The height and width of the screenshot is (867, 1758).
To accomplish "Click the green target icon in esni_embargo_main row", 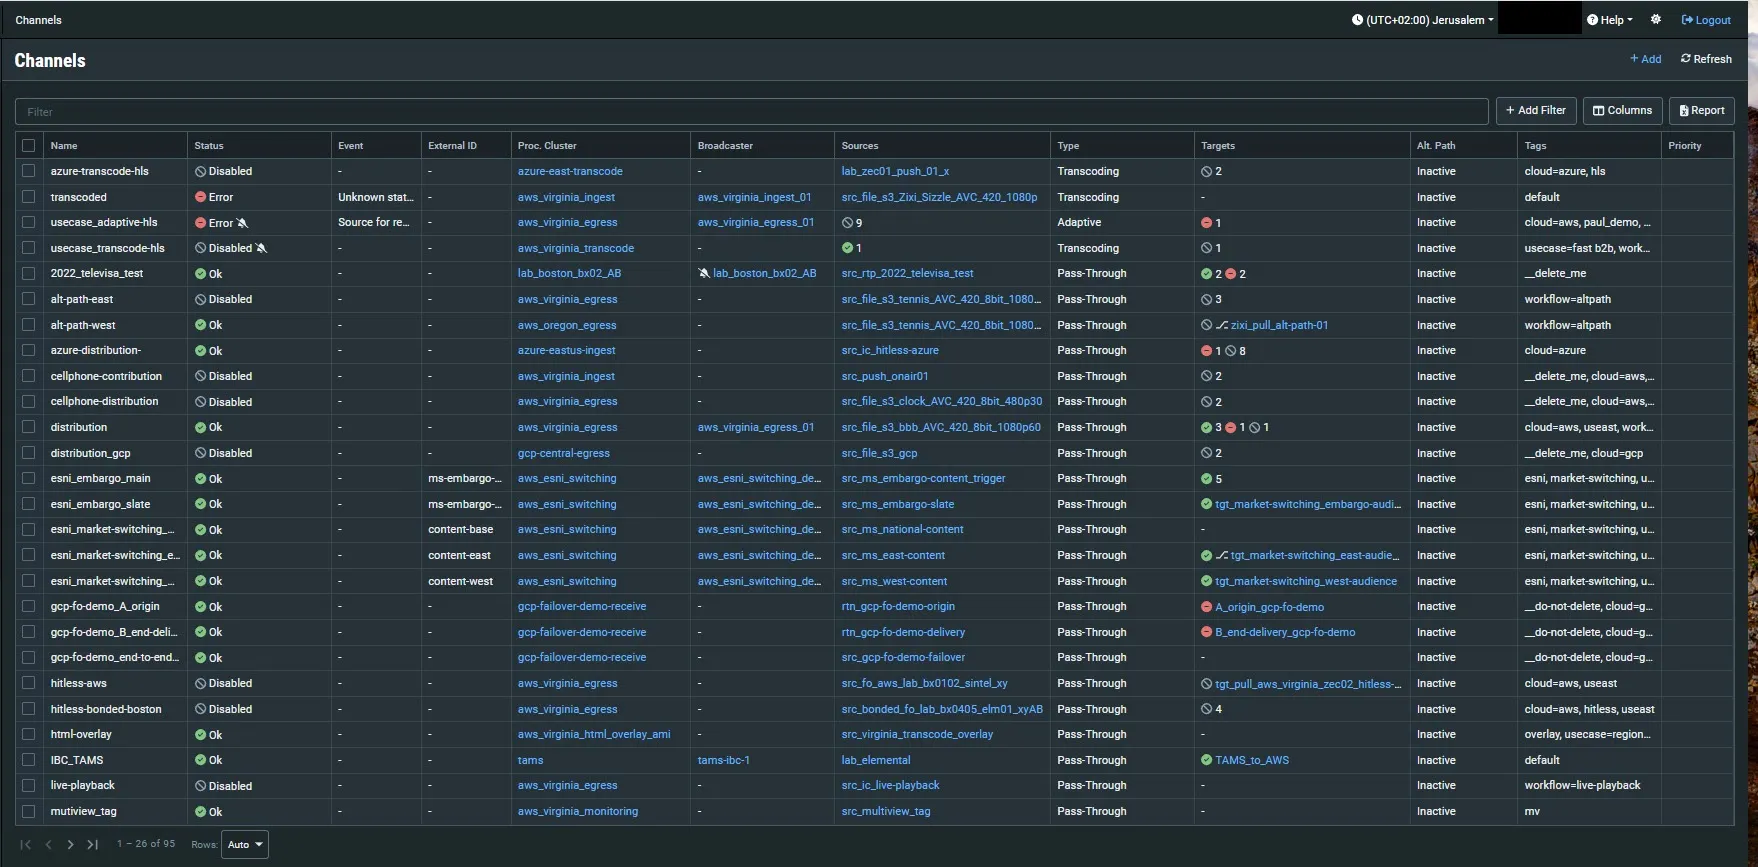I will click(1206, 479).
